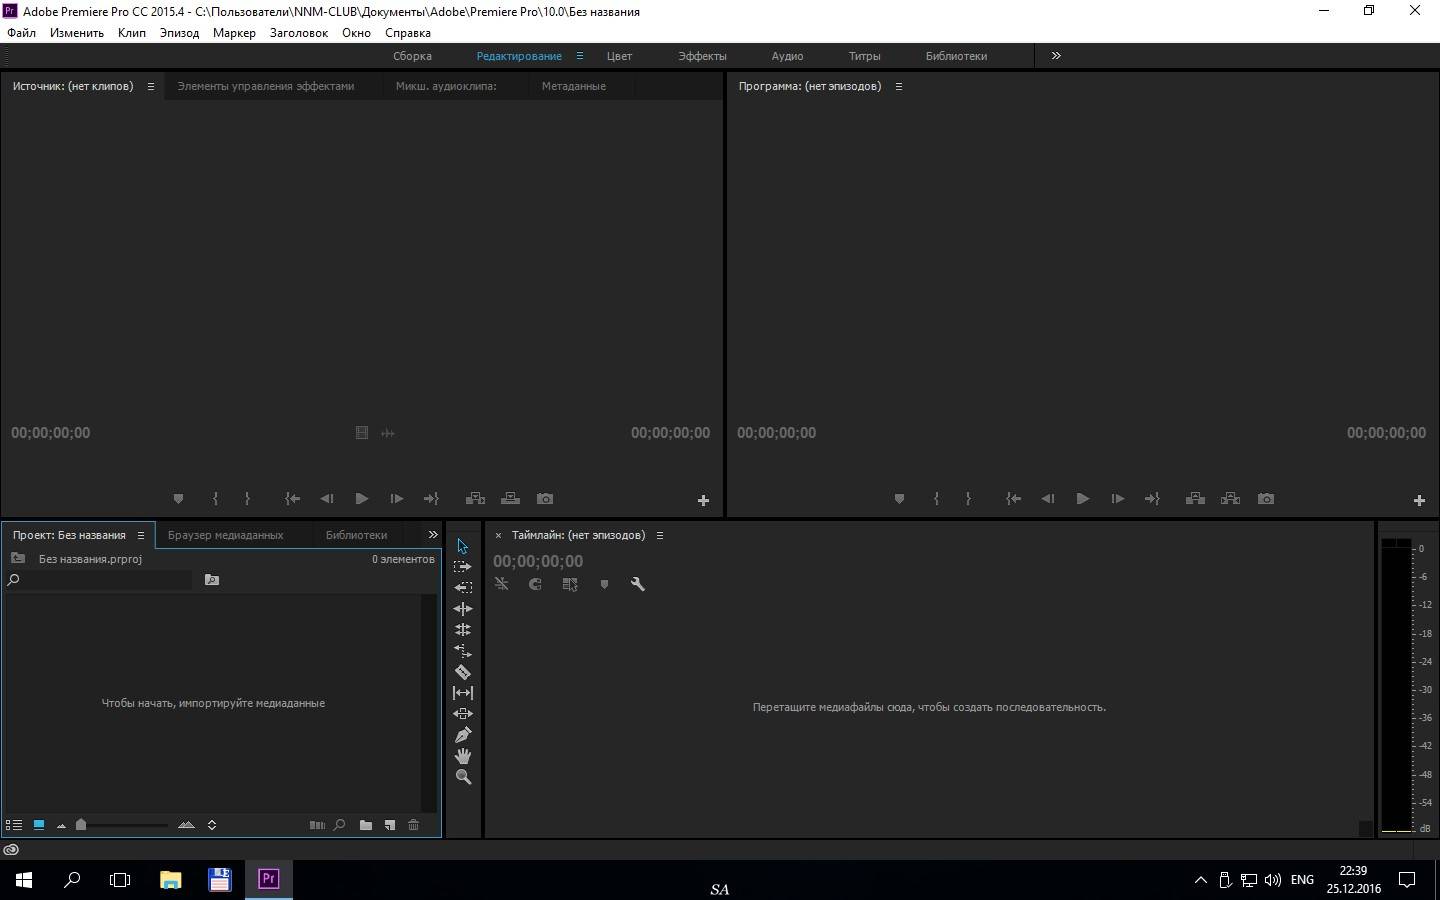Switch to the Эффекты workspace tab
Screen dimensions: 1440x900
click(x=702, y=56)
